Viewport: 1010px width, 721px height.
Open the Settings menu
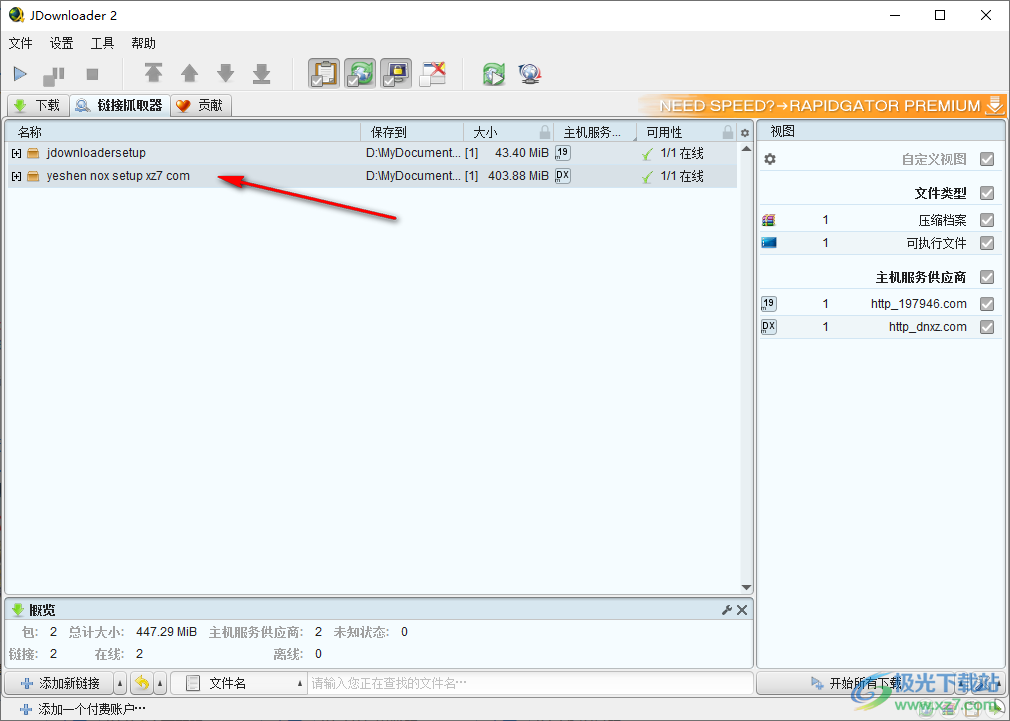[x=62, y=43]
